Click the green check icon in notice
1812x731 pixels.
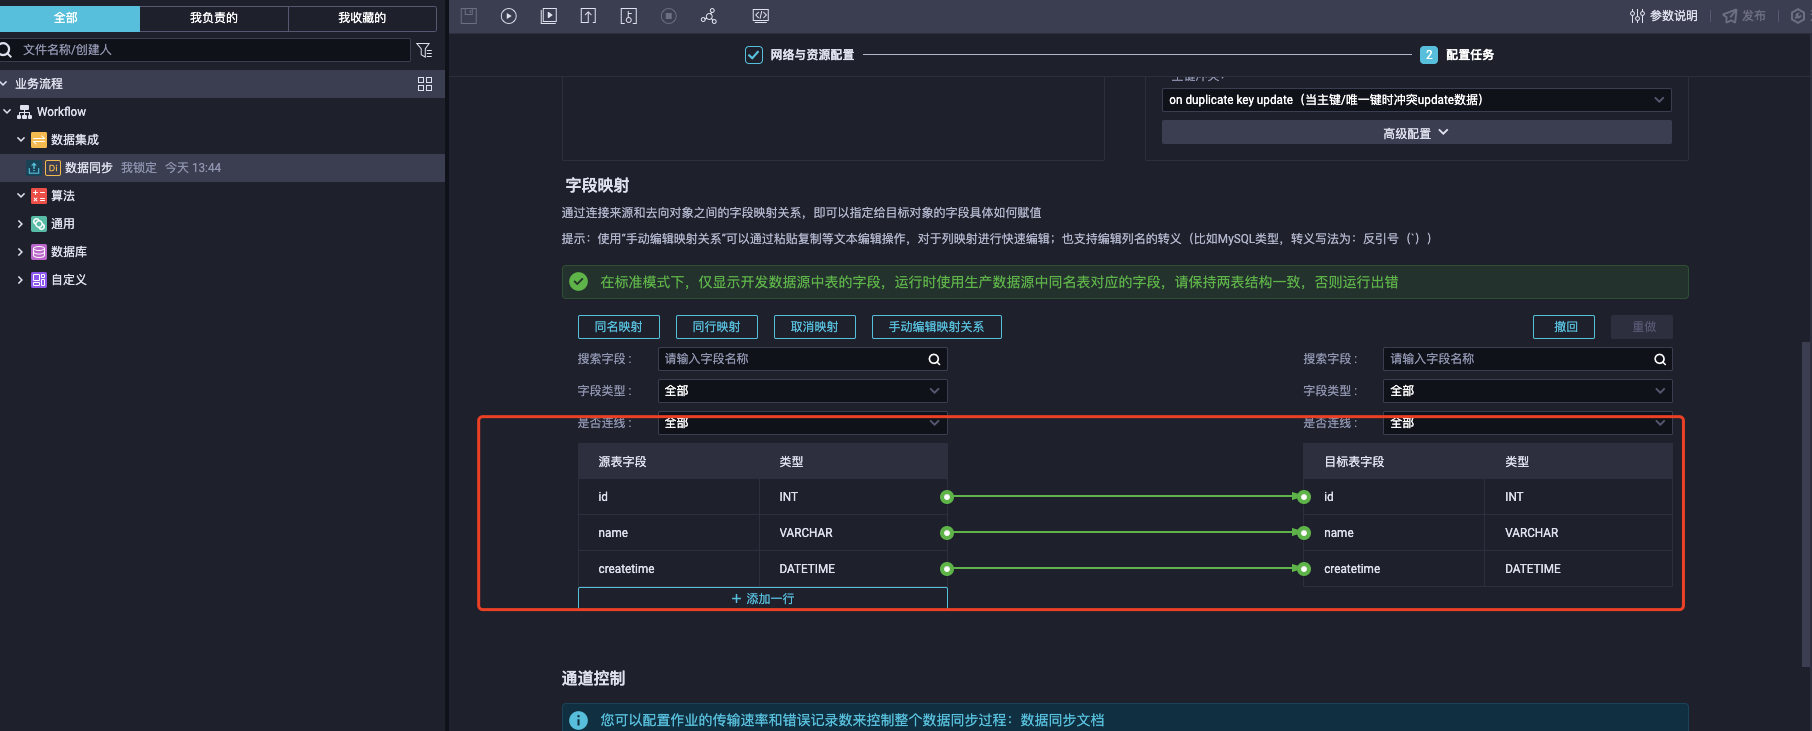pos(578,282)
